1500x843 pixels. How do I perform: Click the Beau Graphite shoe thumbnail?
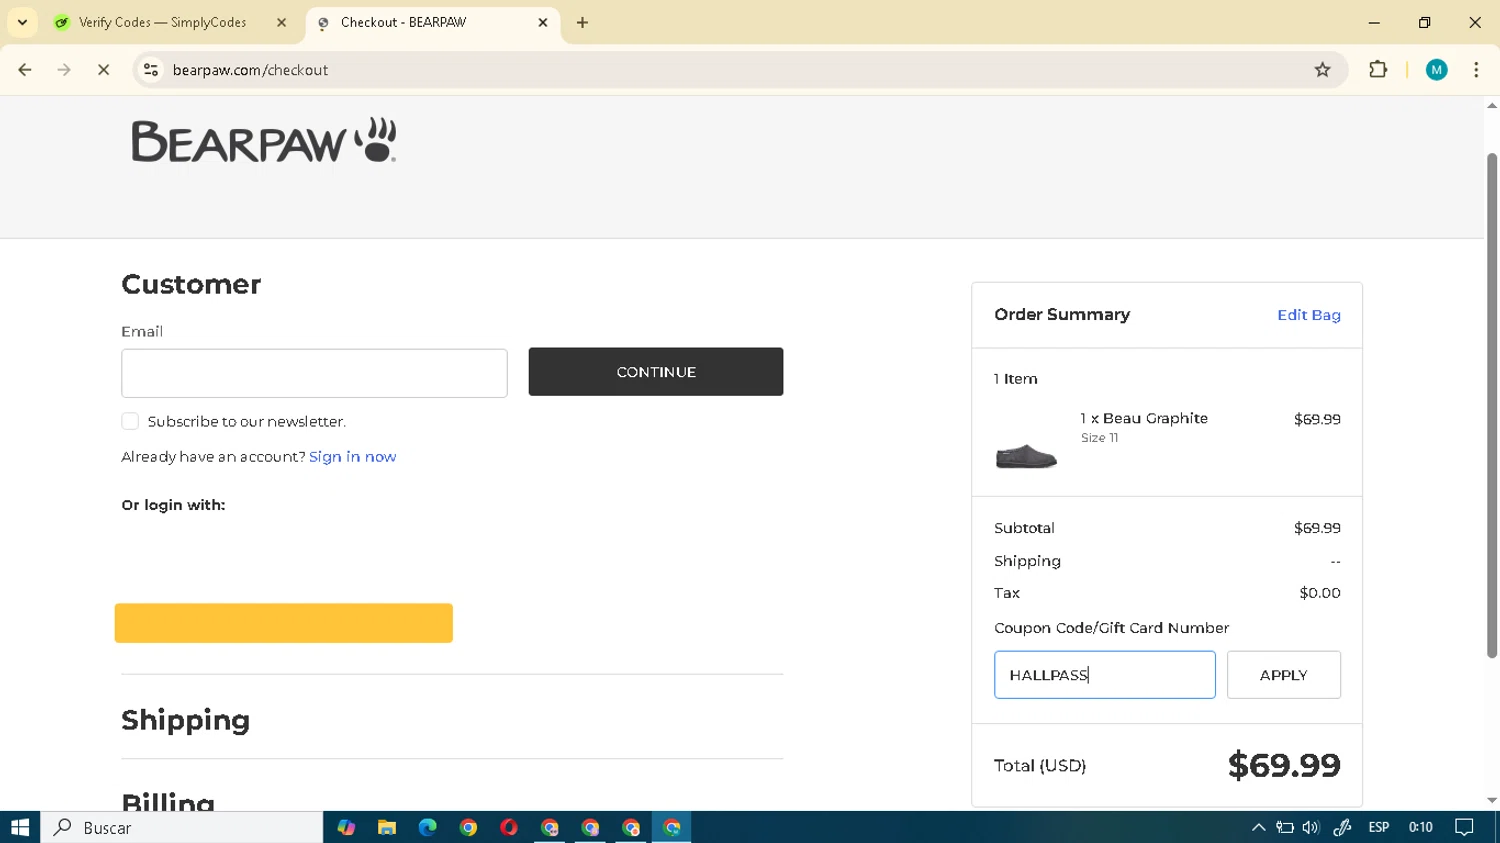pos(1026,456)
